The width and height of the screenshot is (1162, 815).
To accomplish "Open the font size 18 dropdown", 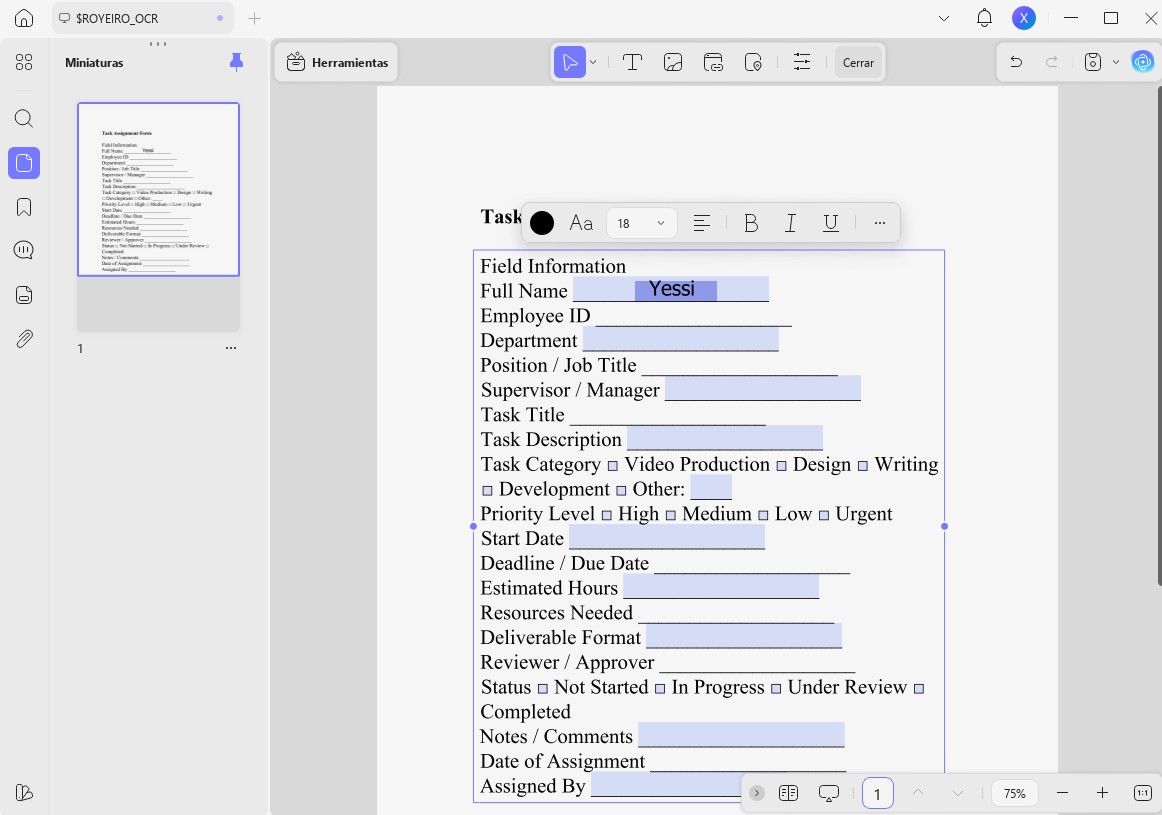I will coord(642,223).
